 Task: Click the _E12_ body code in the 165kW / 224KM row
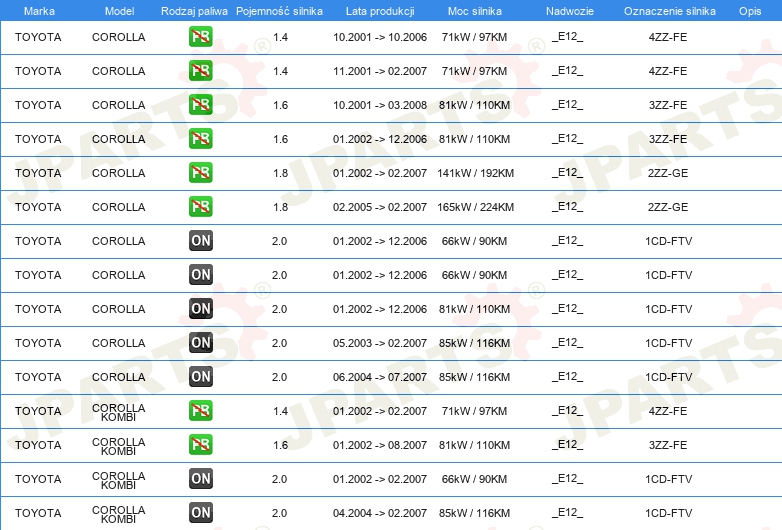[568, 206]
